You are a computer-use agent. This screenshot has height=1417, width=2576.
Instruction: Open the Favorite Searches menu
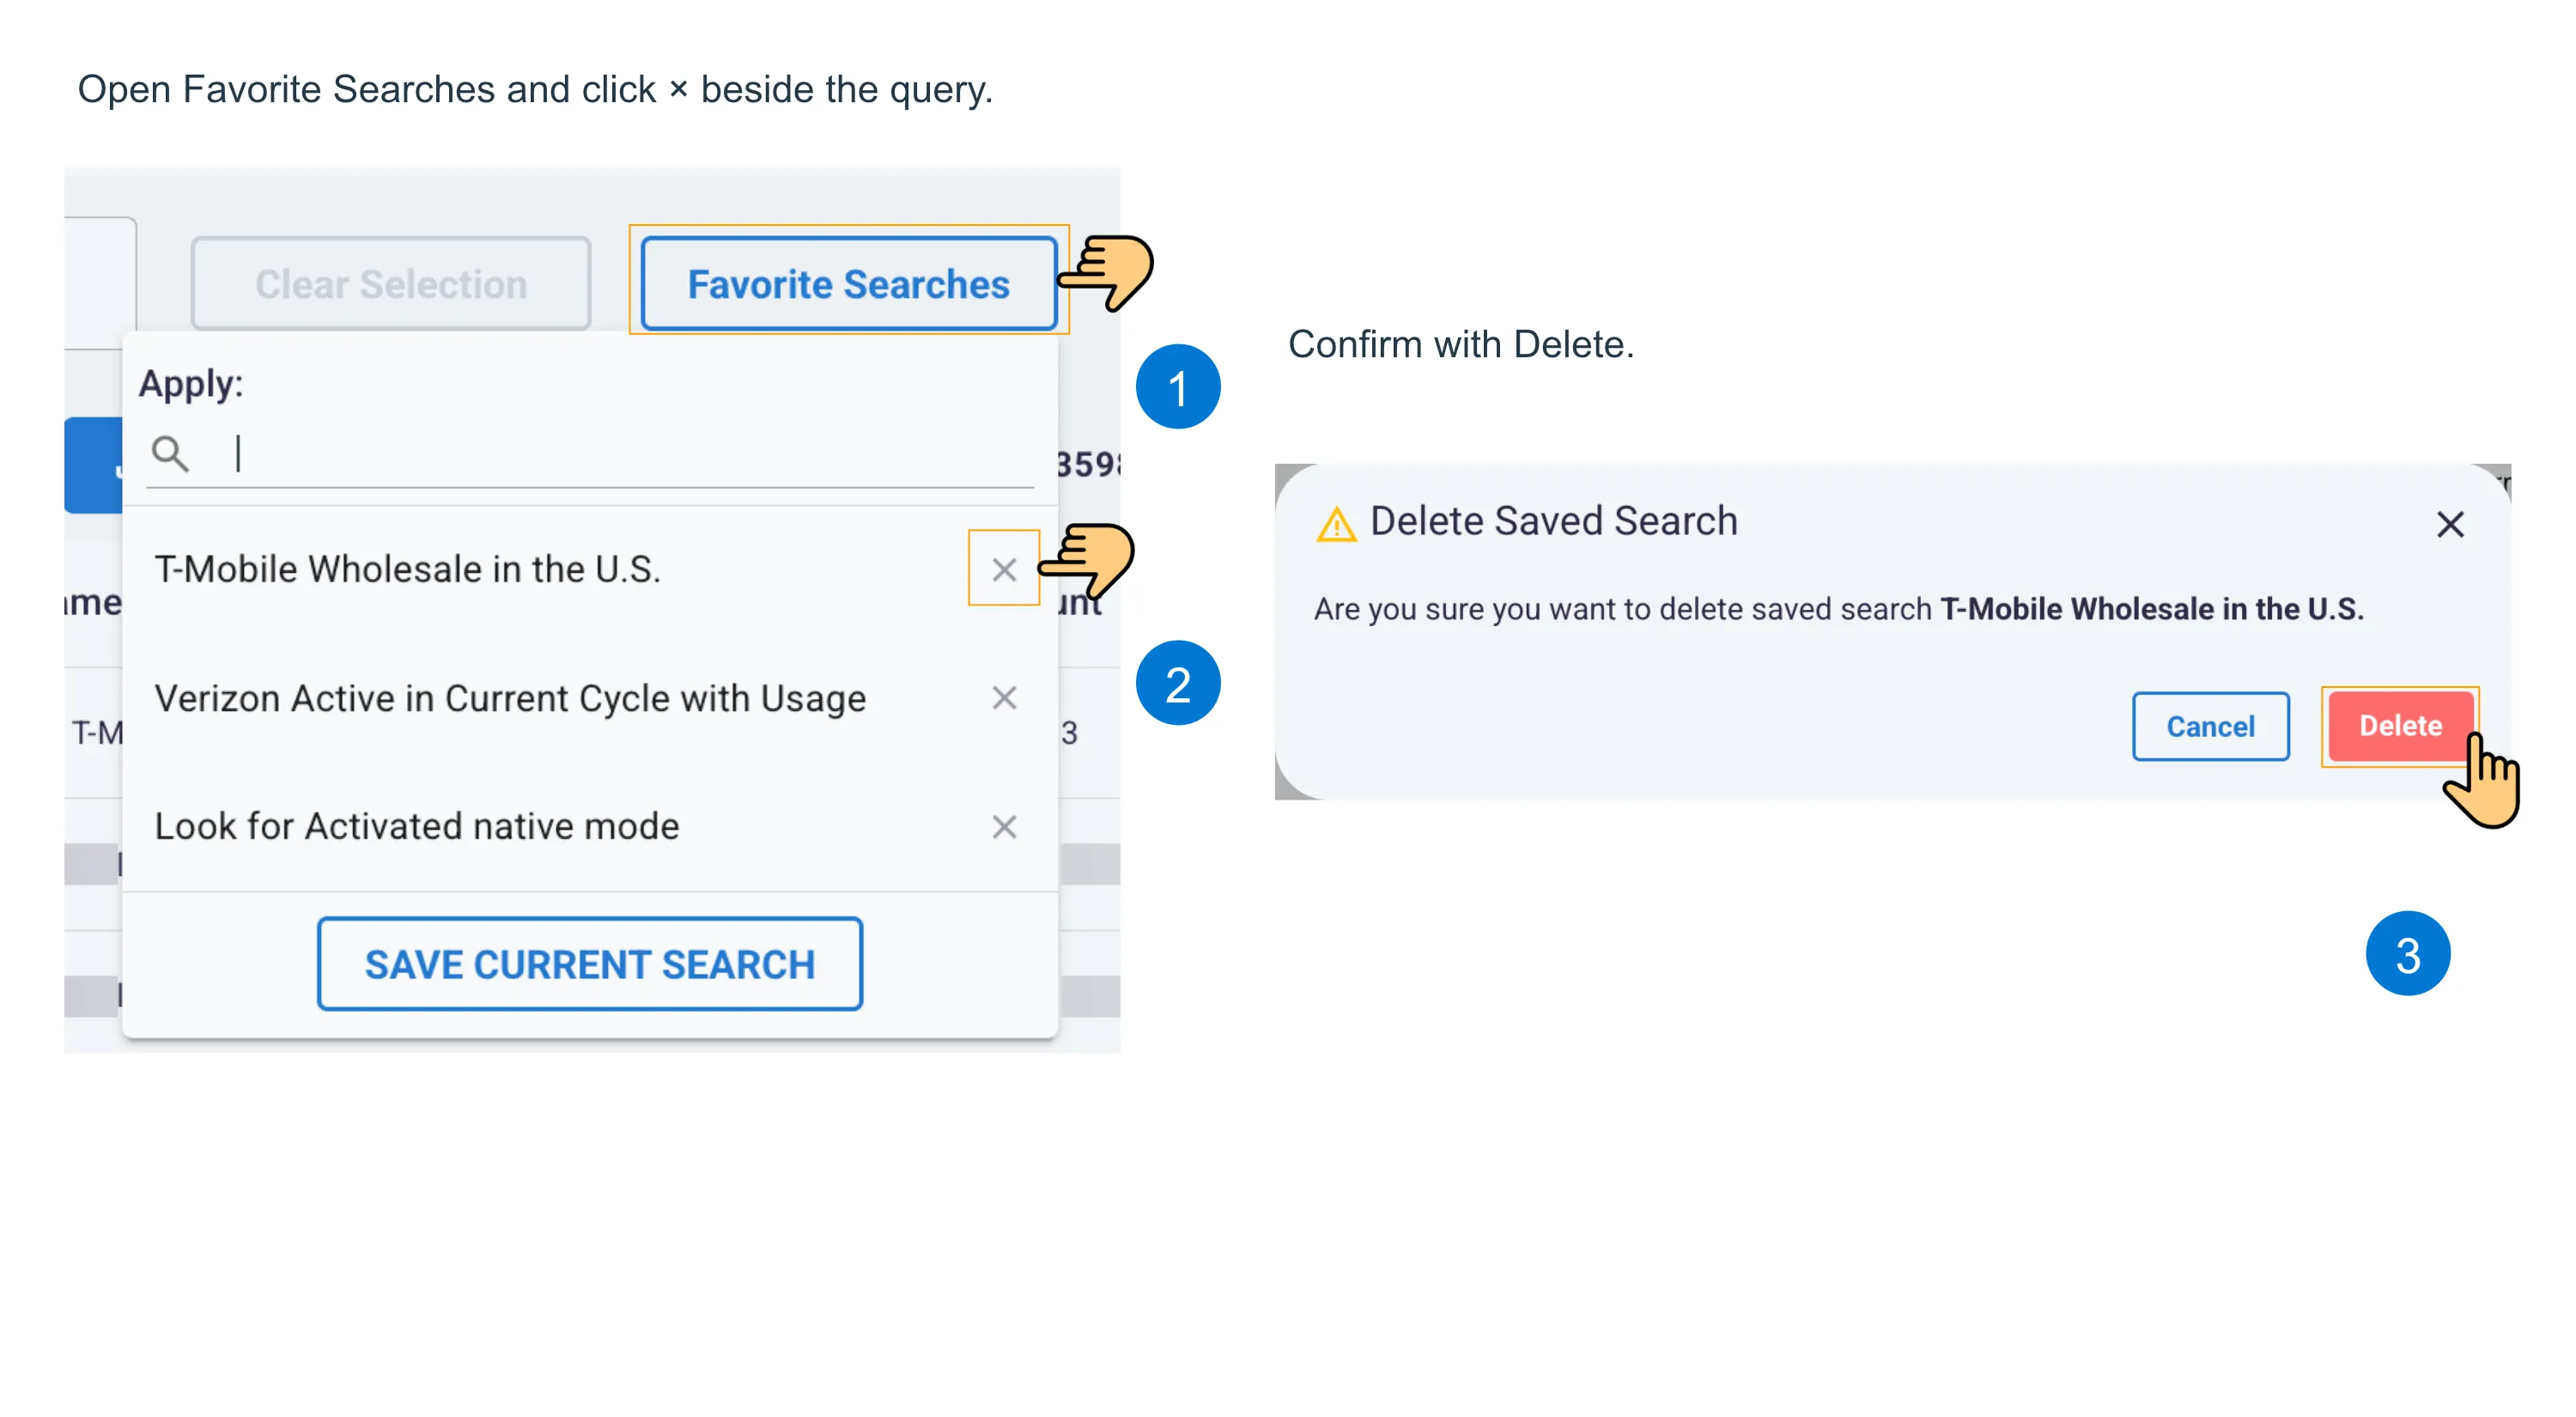tap(848, 284)
